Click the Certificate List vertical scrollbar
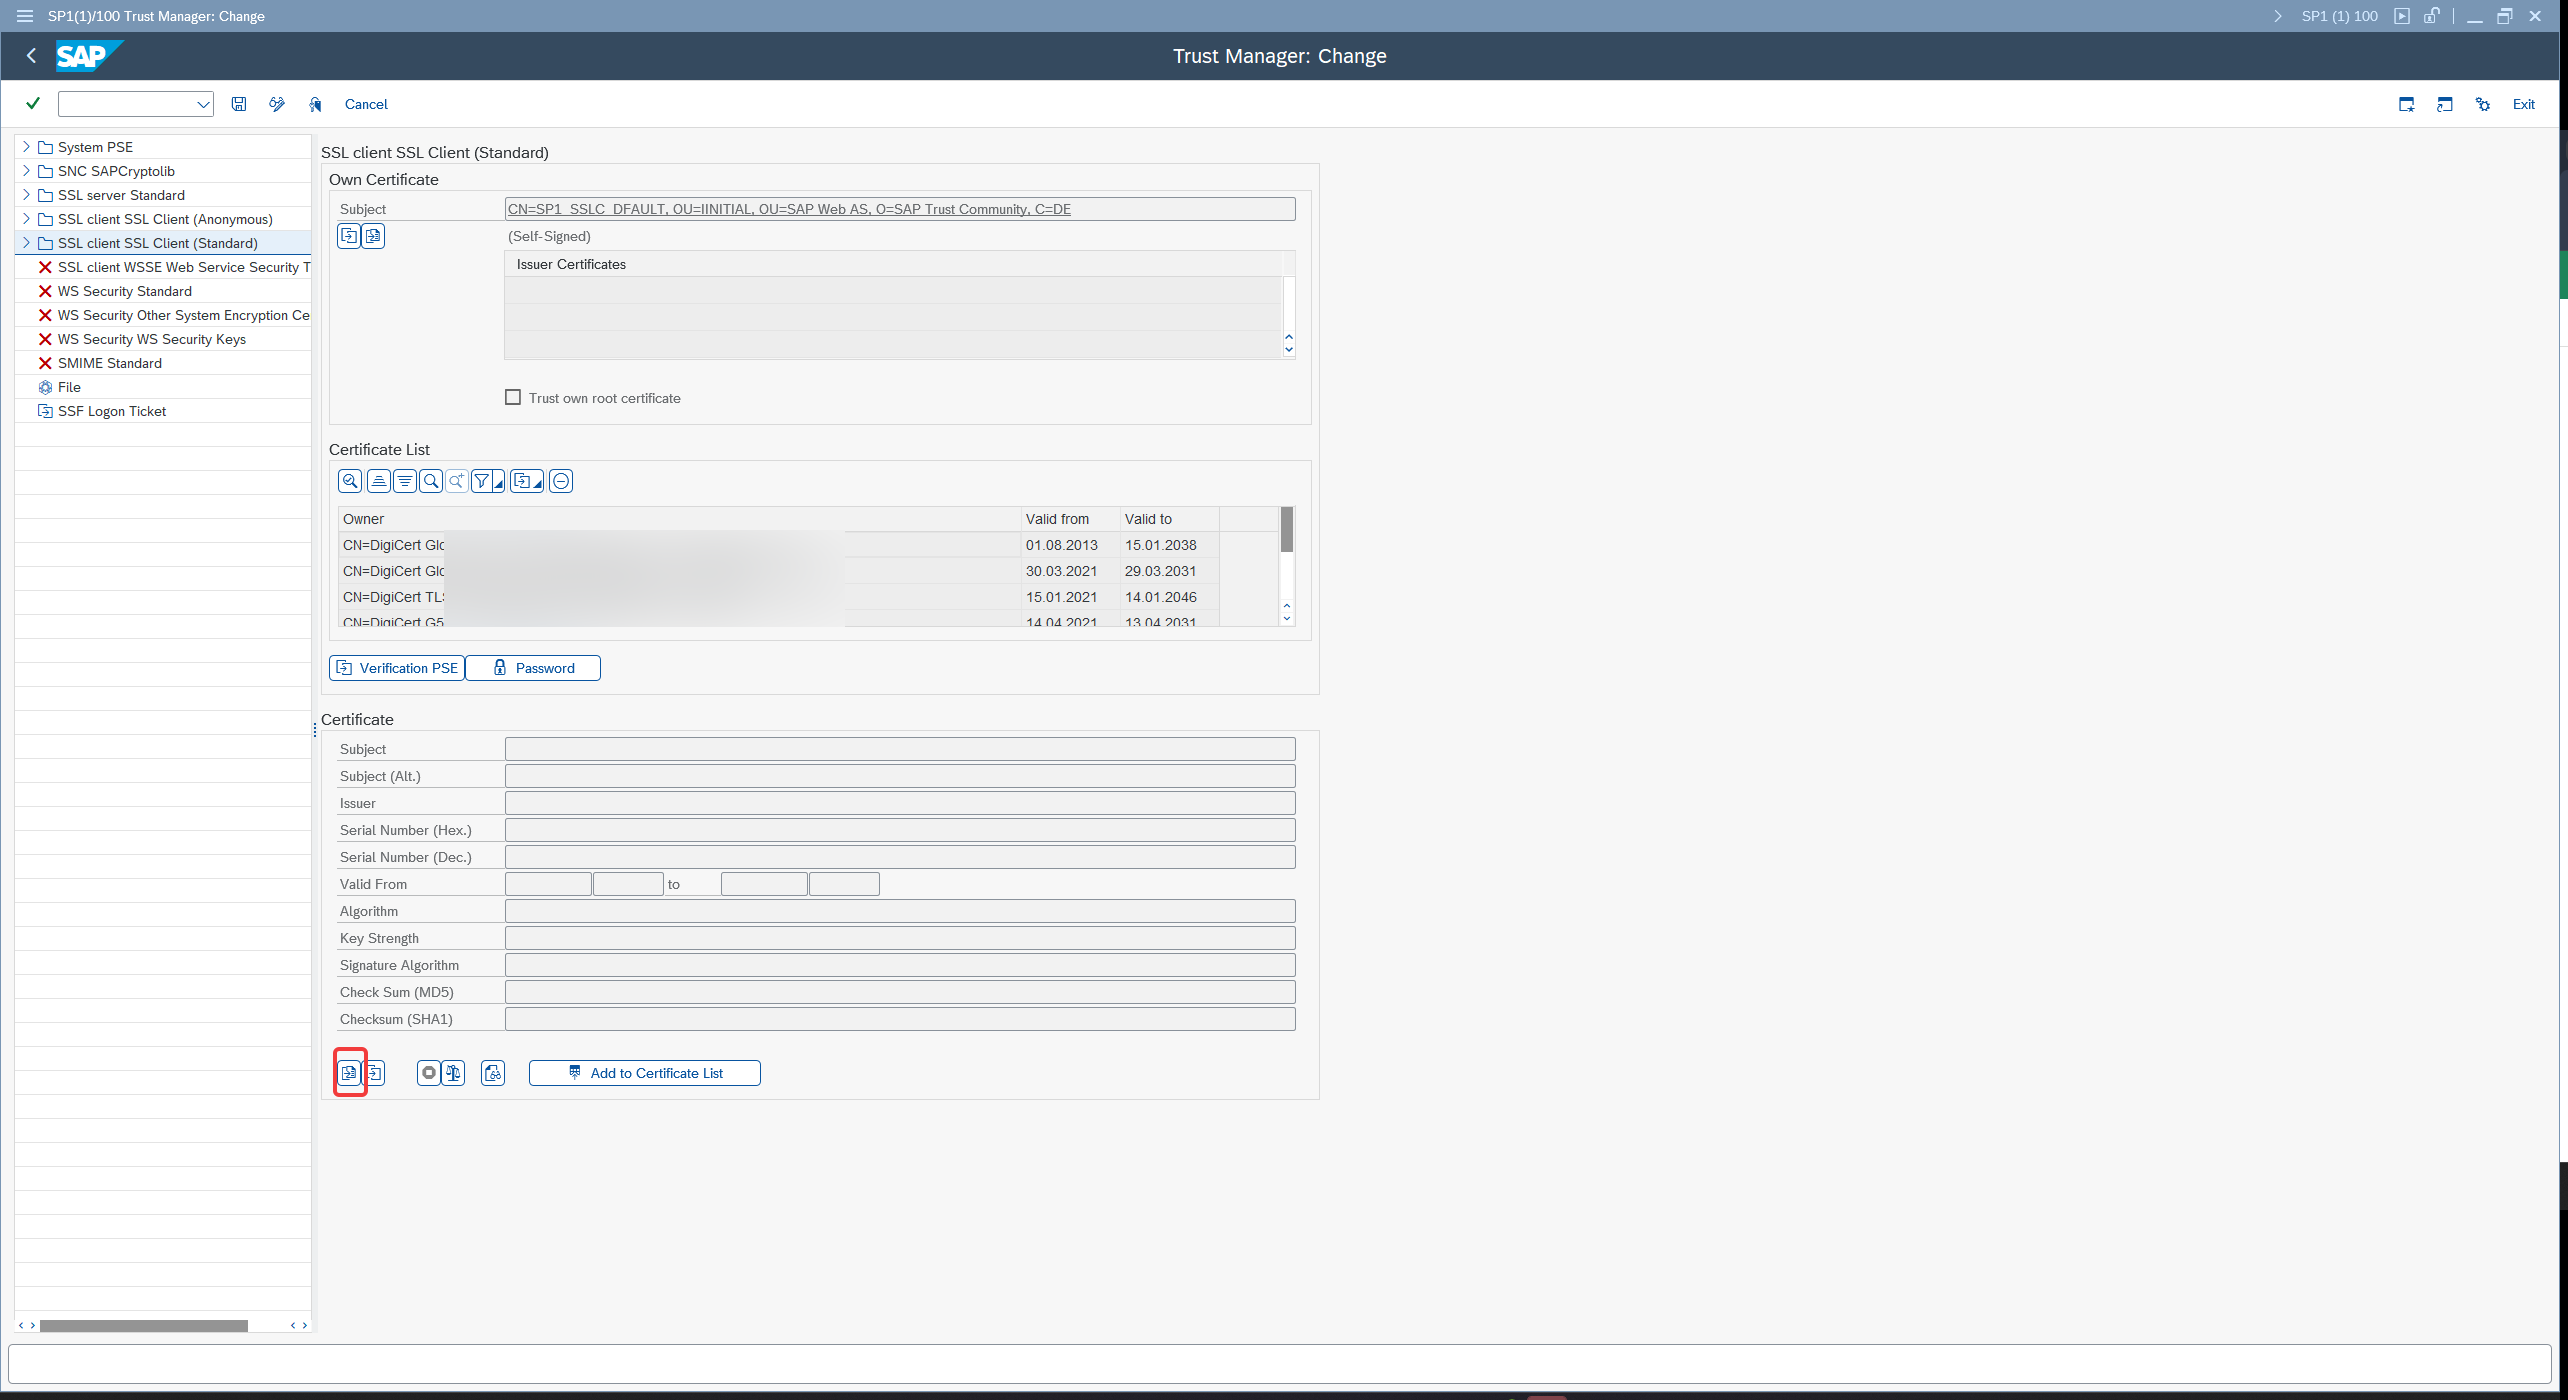The height and width of the screenshot is (1400, 2568). point(1287,566)
